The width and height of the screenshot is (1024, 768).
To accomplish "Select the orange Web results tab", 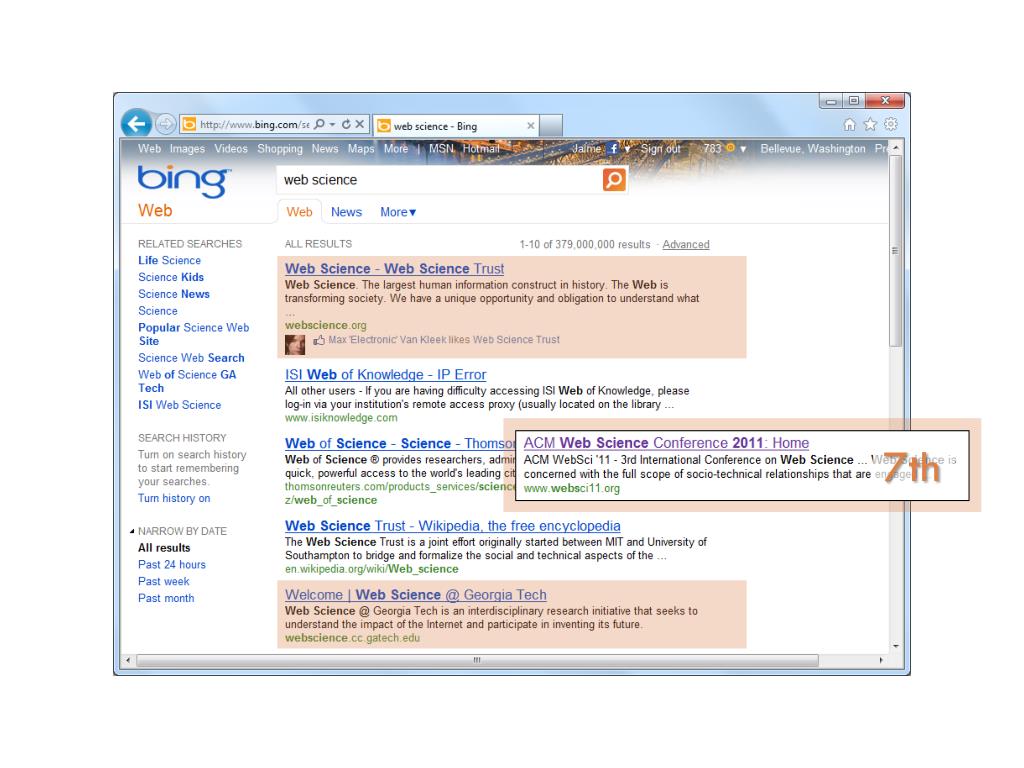I will [299, 212].
